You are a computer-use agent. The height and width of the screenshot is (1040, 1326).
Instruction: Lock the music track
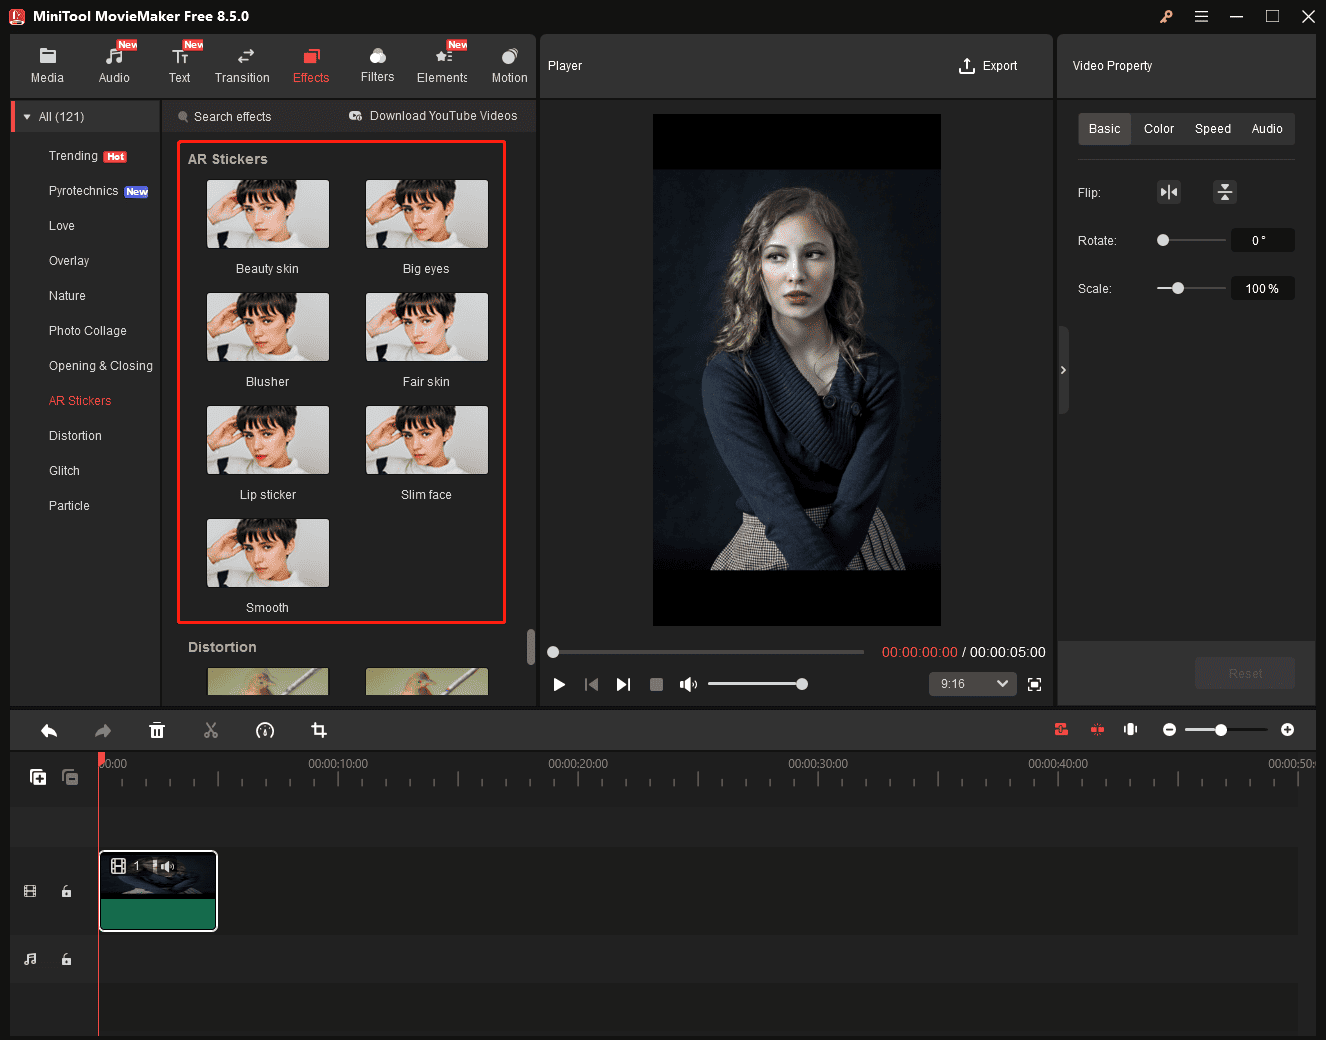click(x=66, y=959)
